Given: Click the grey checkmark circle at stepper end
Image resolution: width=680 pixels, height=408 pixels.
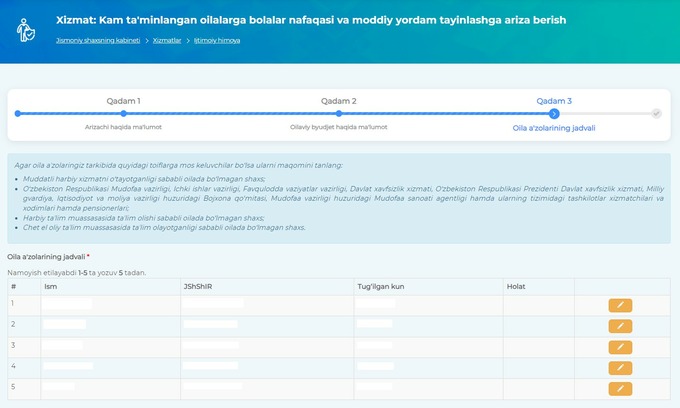Looking at the screenshot, I should point(656,114).
